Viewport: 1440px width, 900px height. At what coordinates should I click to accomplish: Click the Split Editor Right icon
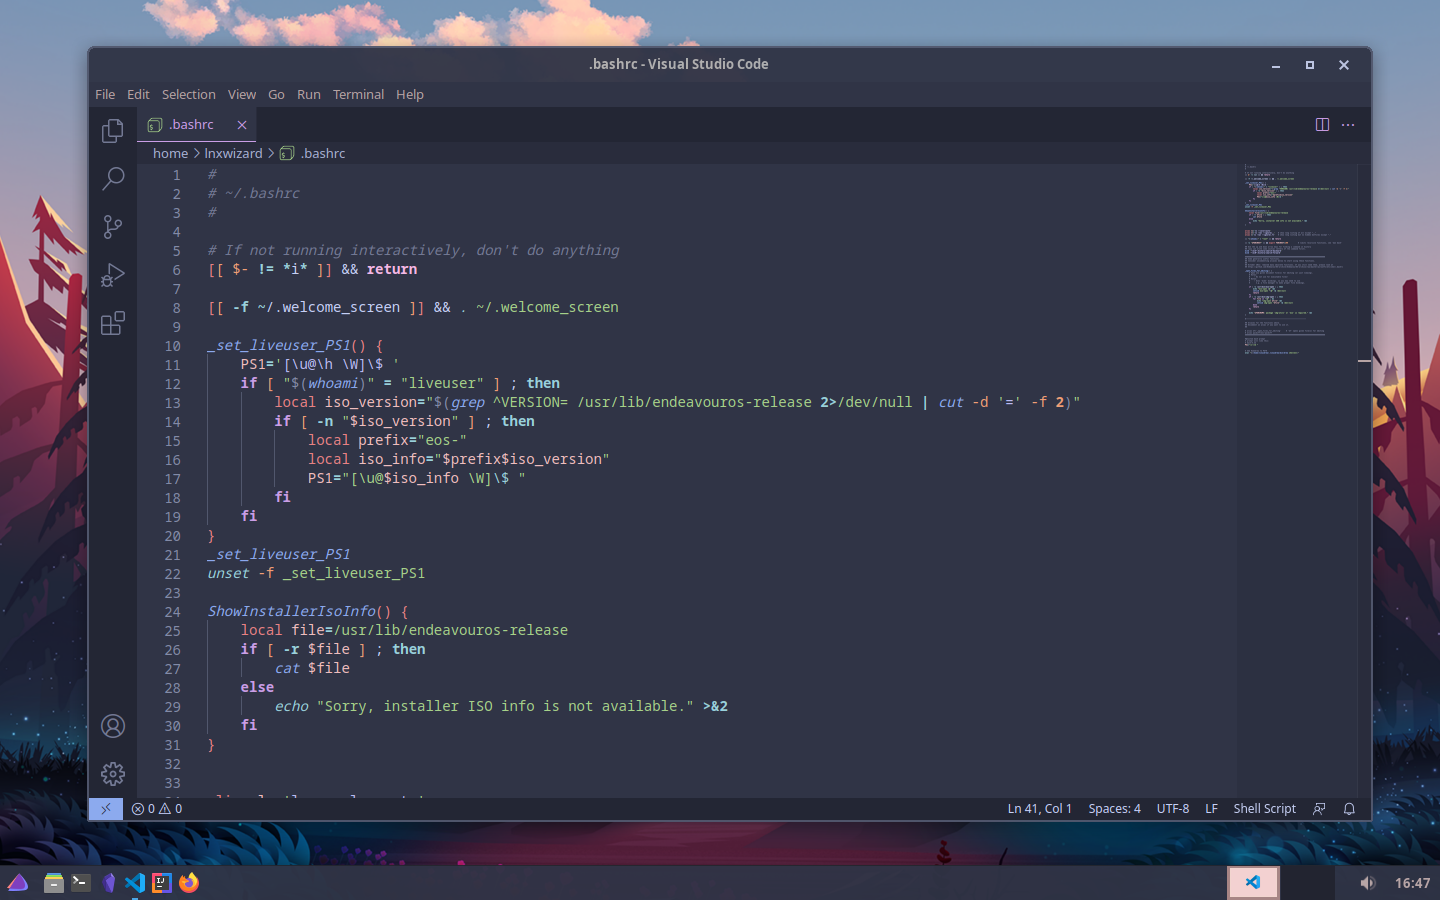[x=1322, y=125]
